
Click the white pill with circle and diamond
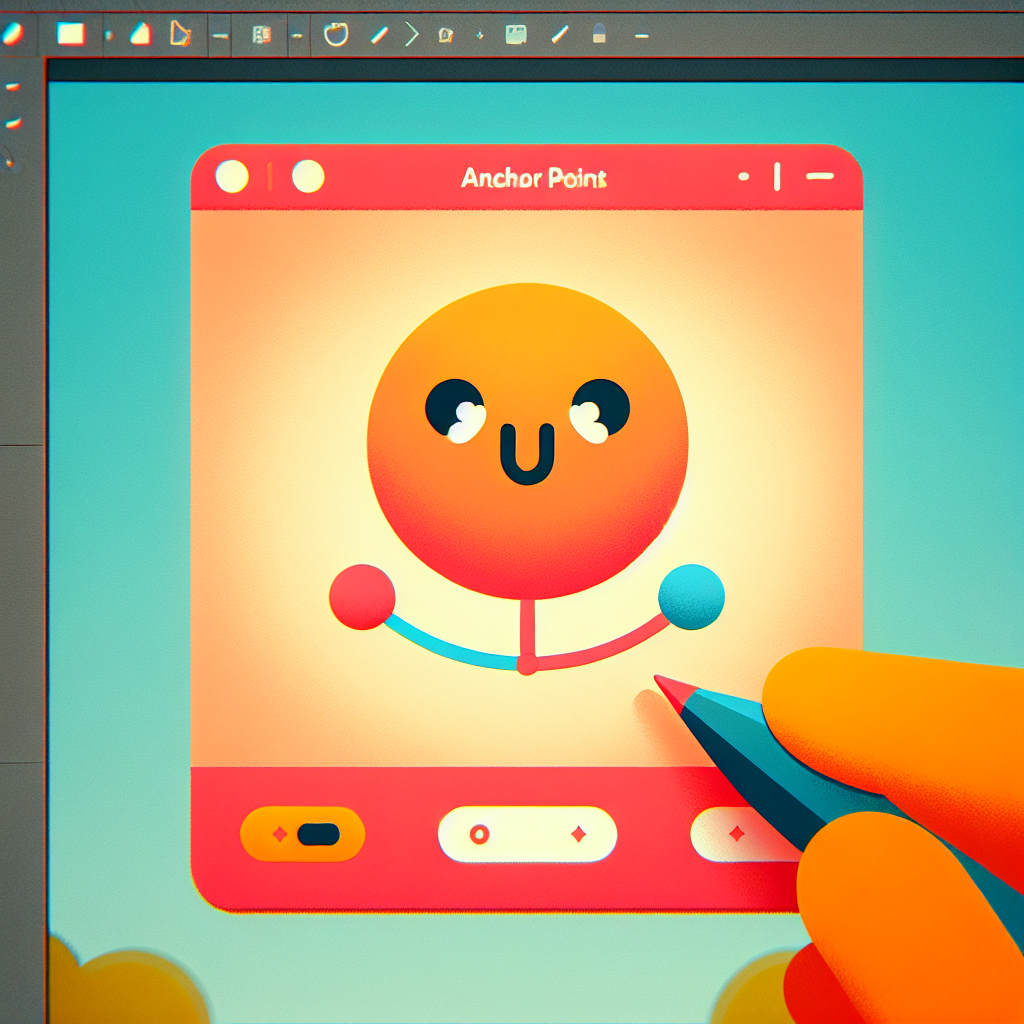527,834
